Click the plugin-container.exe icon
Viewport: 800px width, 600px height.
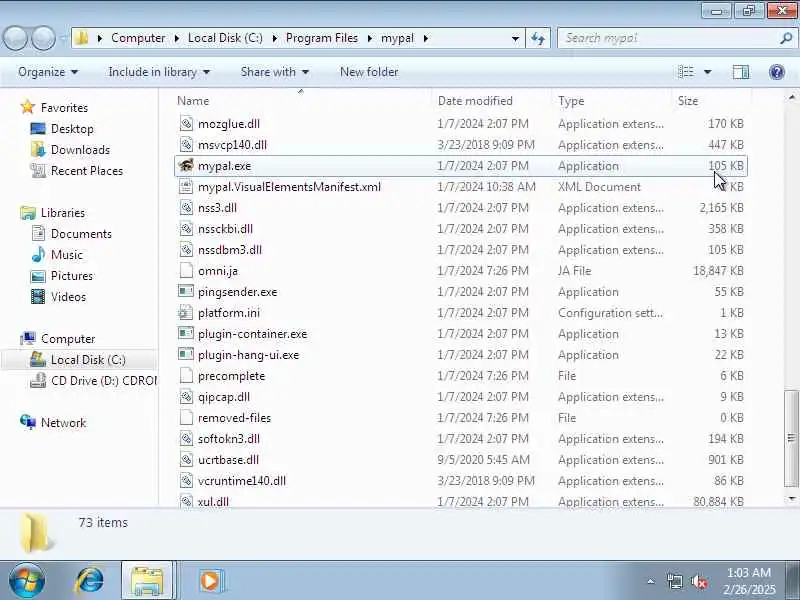(186, 334)
